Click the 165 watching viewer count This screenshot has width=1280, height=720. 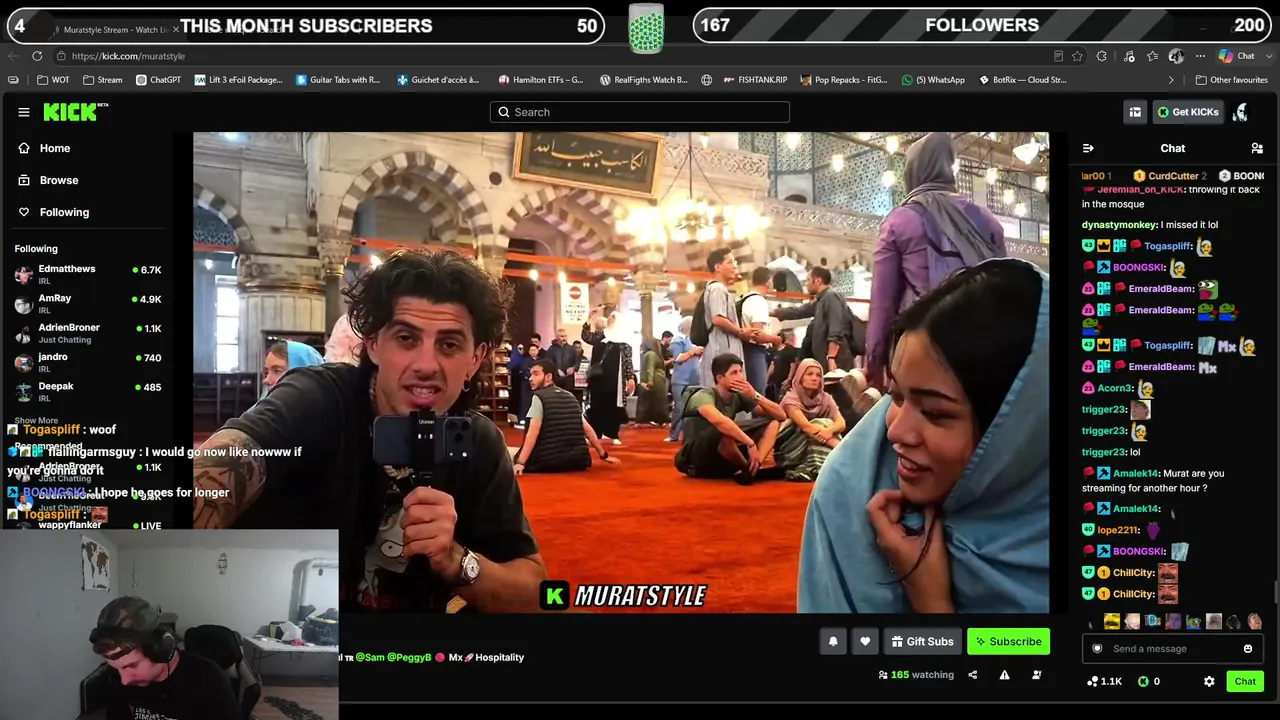pos(916,675)
